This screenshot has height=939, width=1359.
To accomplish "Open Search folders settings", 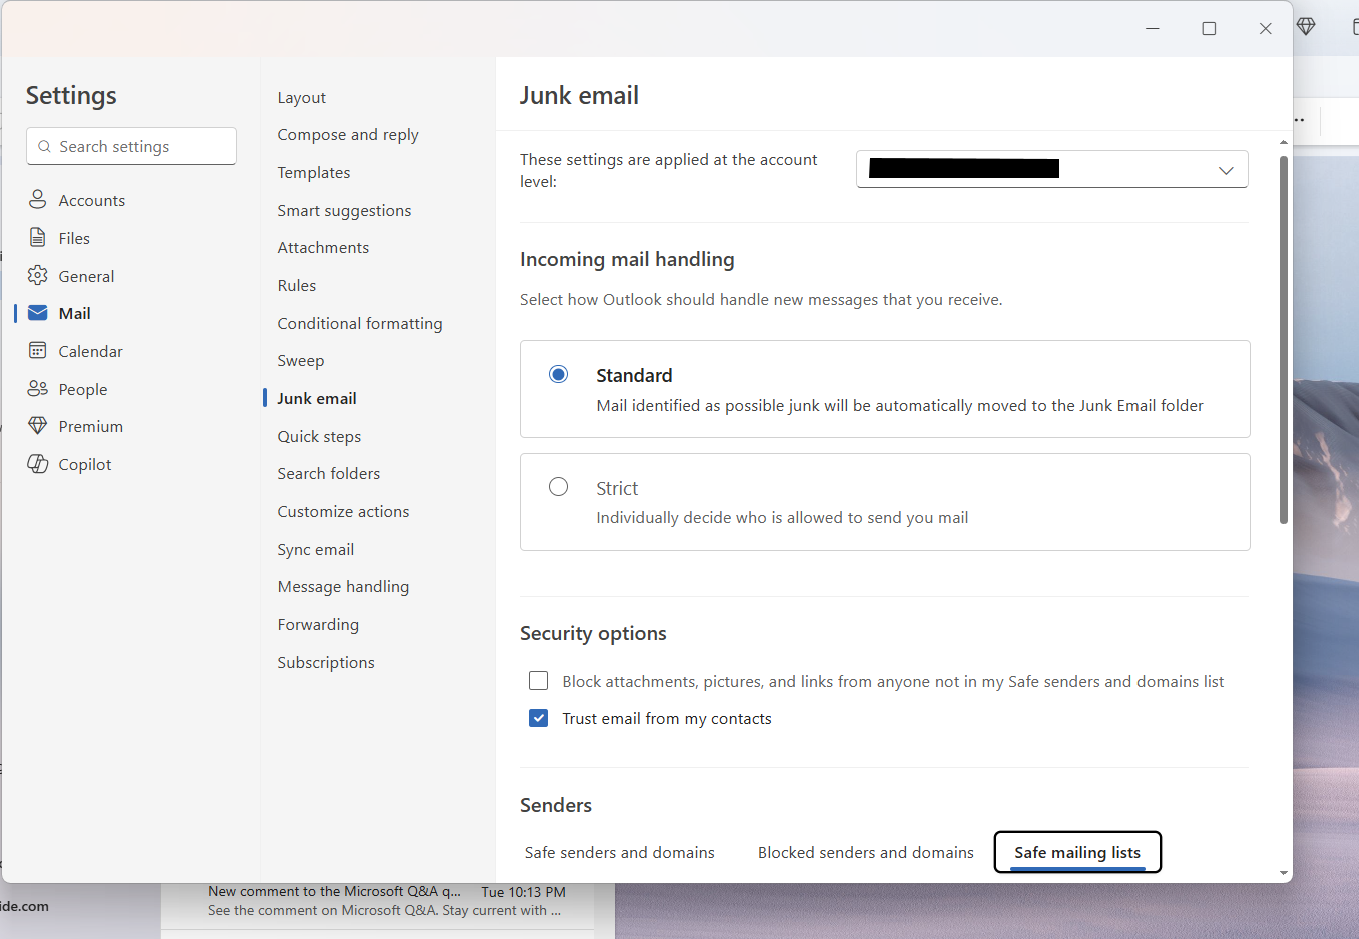I will click(329, 473).
